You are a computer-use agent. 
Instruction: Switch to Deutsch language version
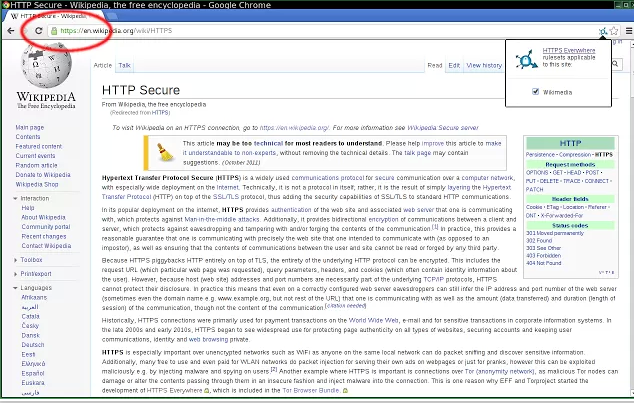[x=33, y=345]
